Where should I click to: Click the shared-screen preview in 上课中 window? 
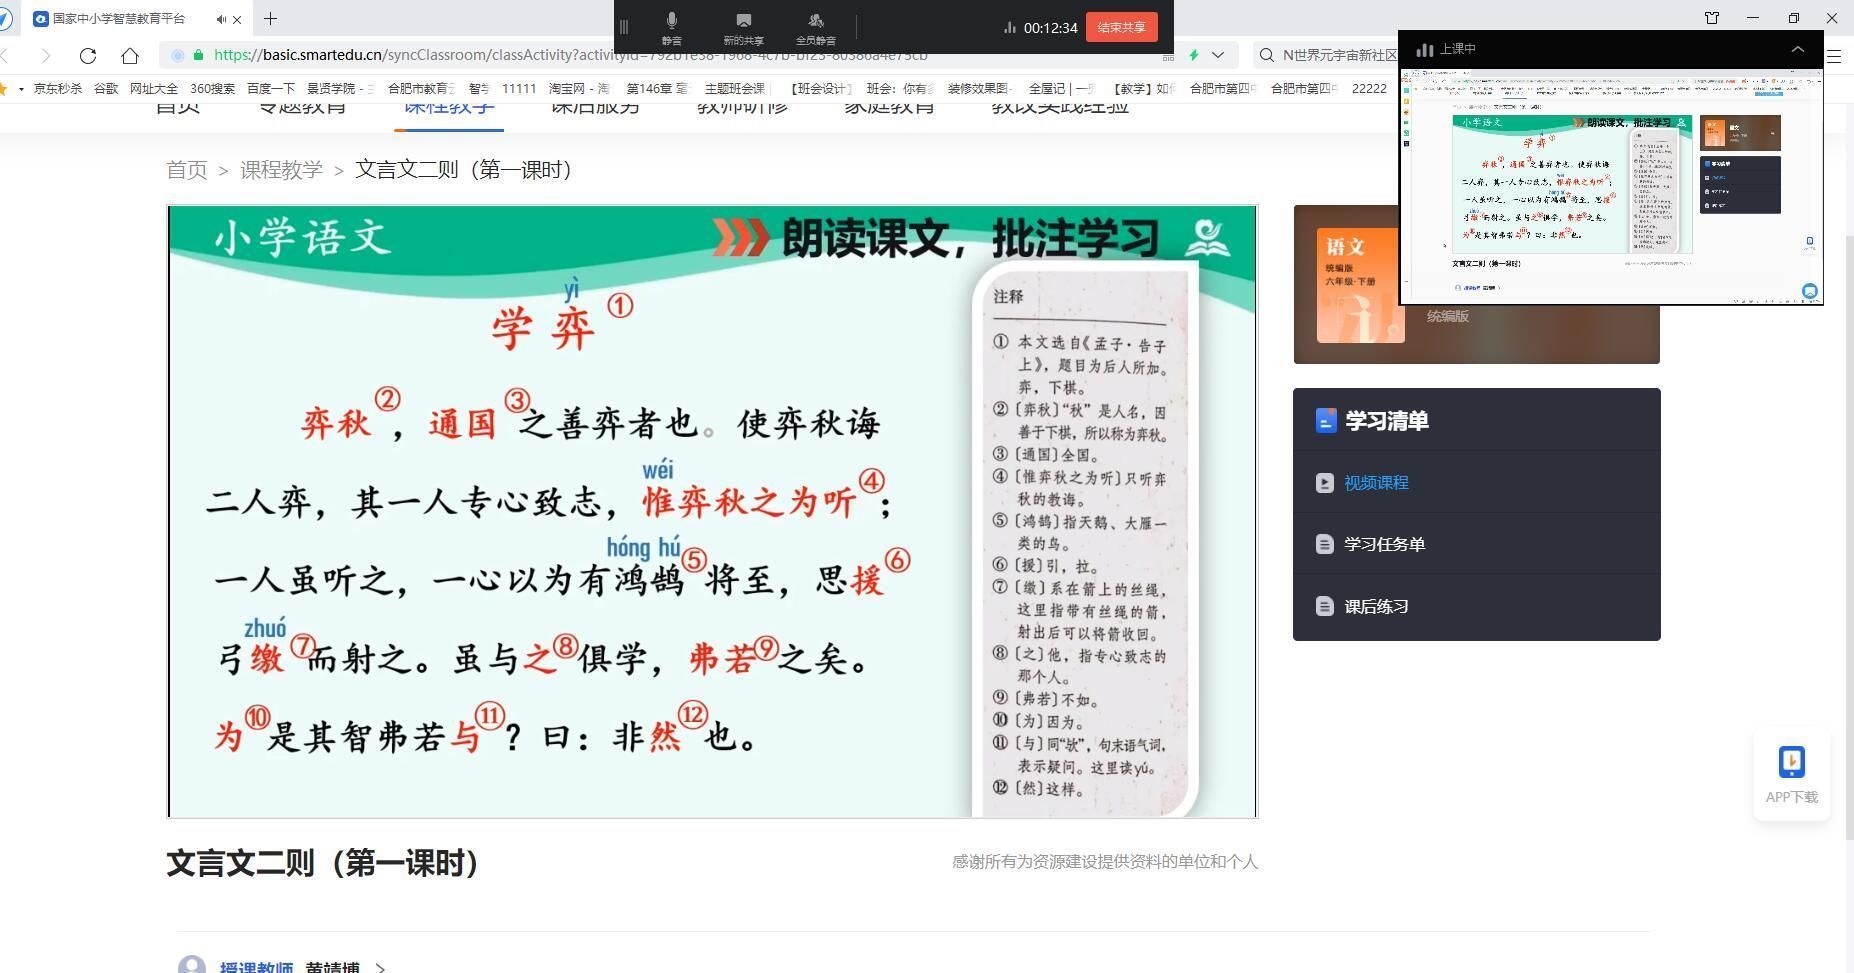click(1611, 186)
